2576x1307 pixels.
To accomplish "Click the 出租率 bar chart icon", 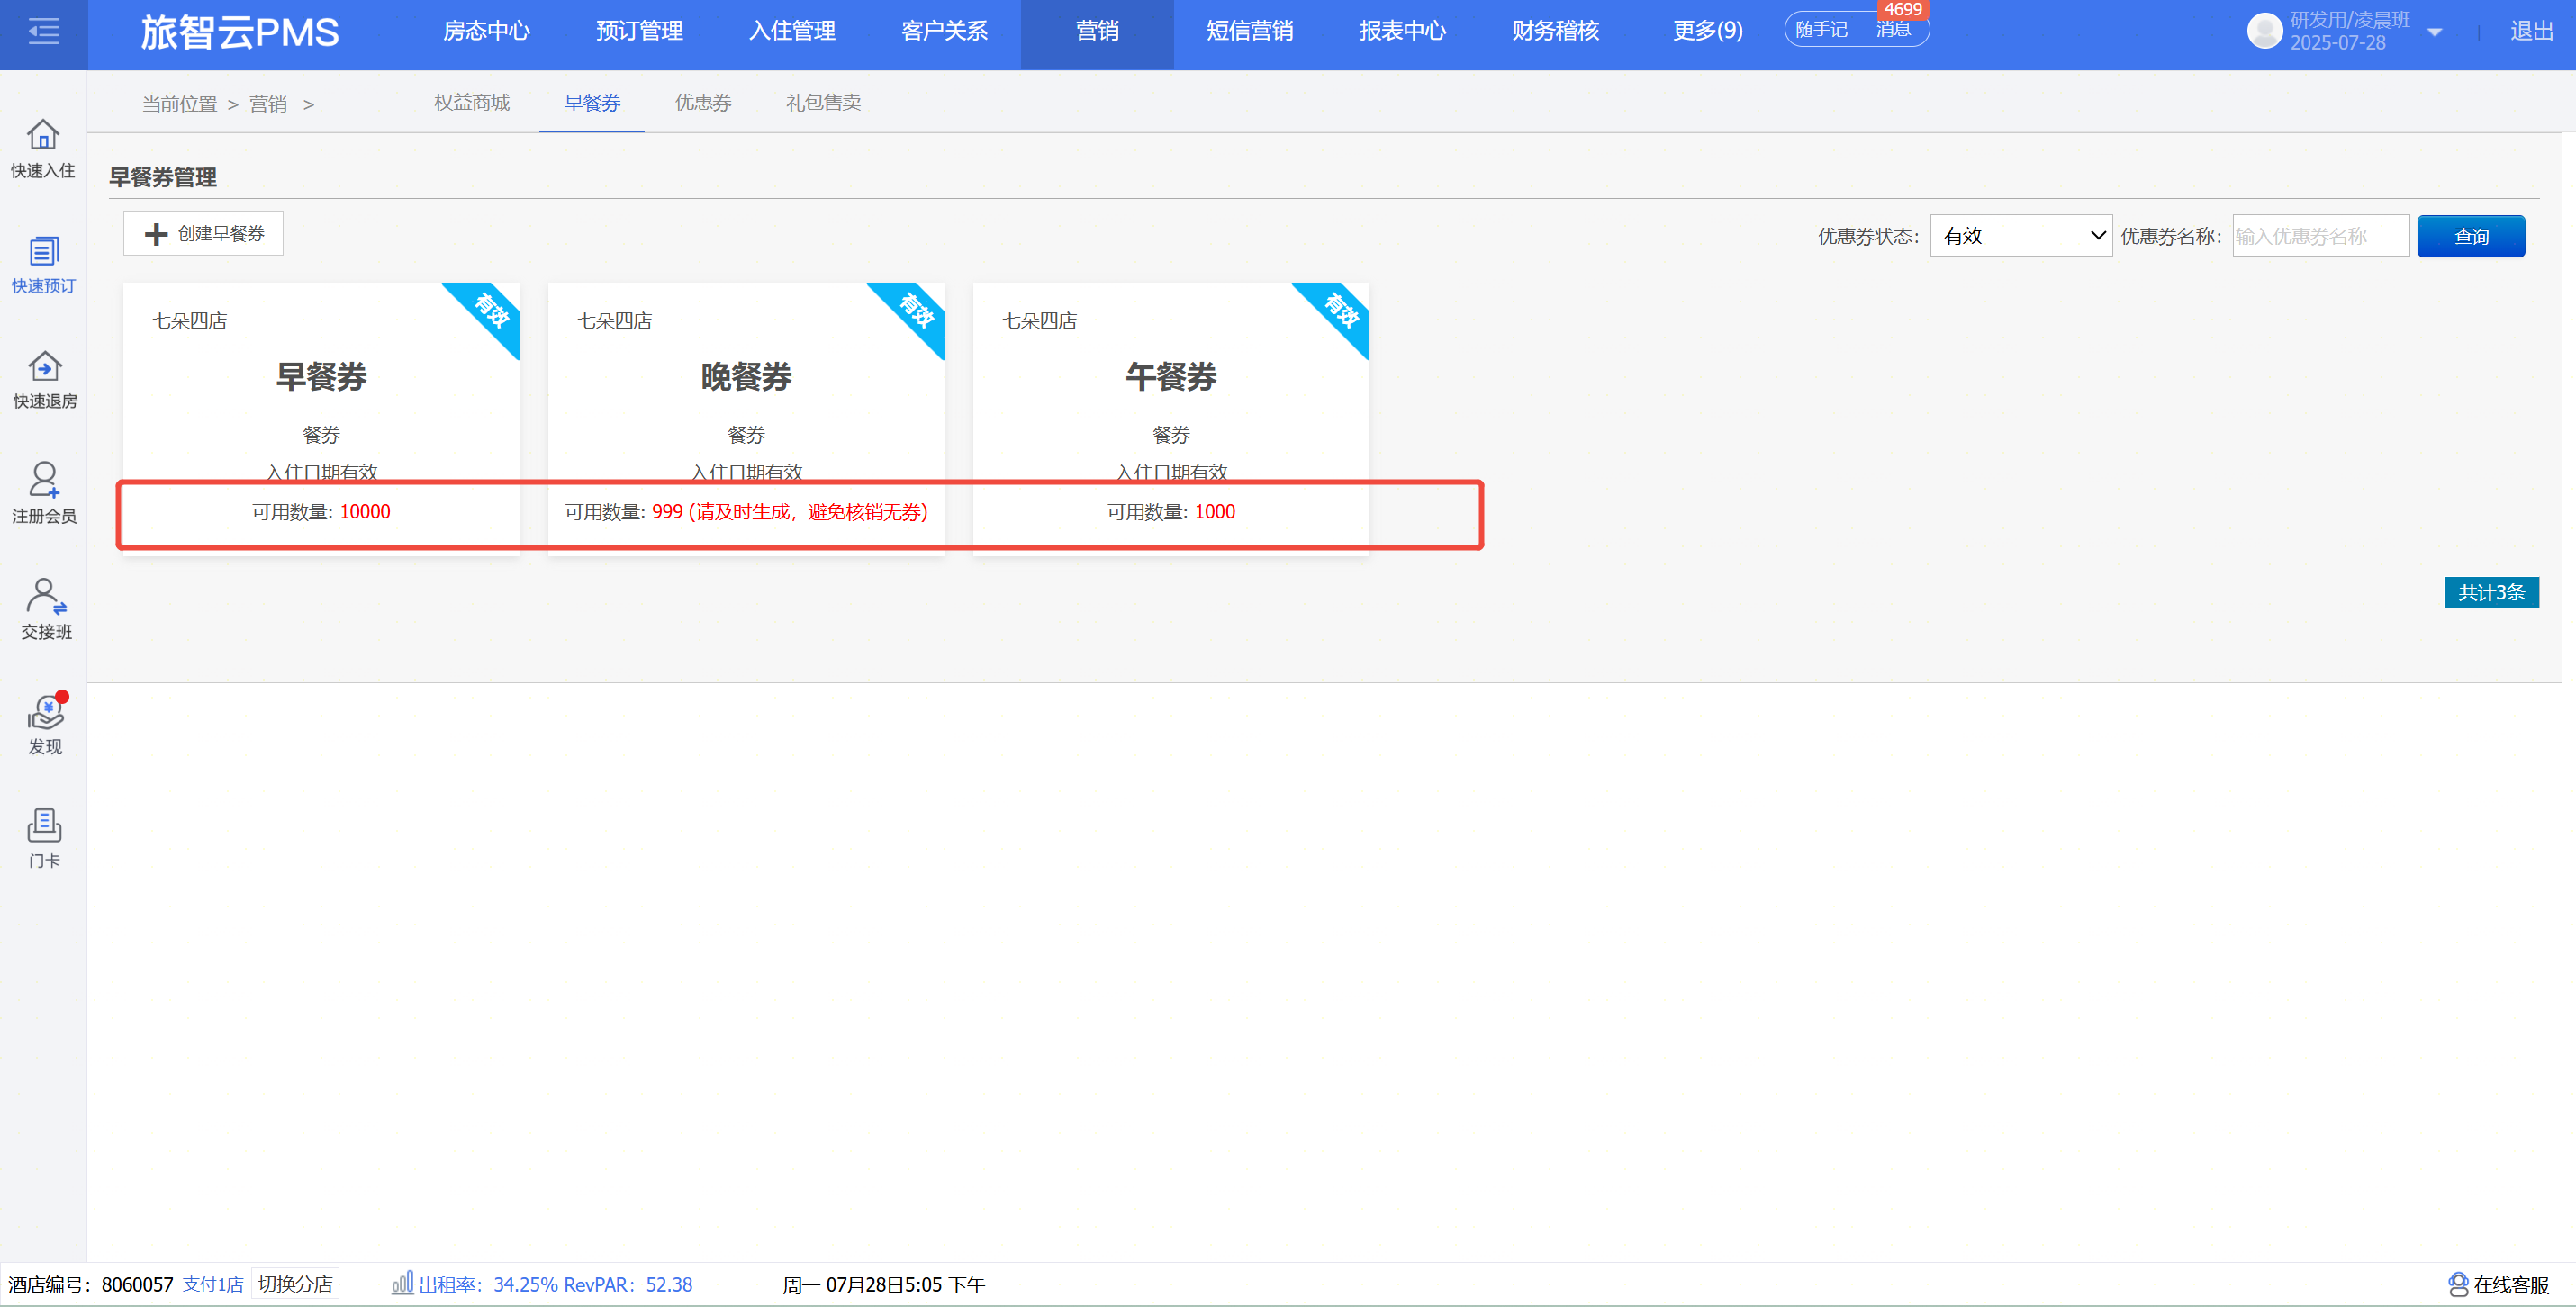I will tap(402, 1283).
